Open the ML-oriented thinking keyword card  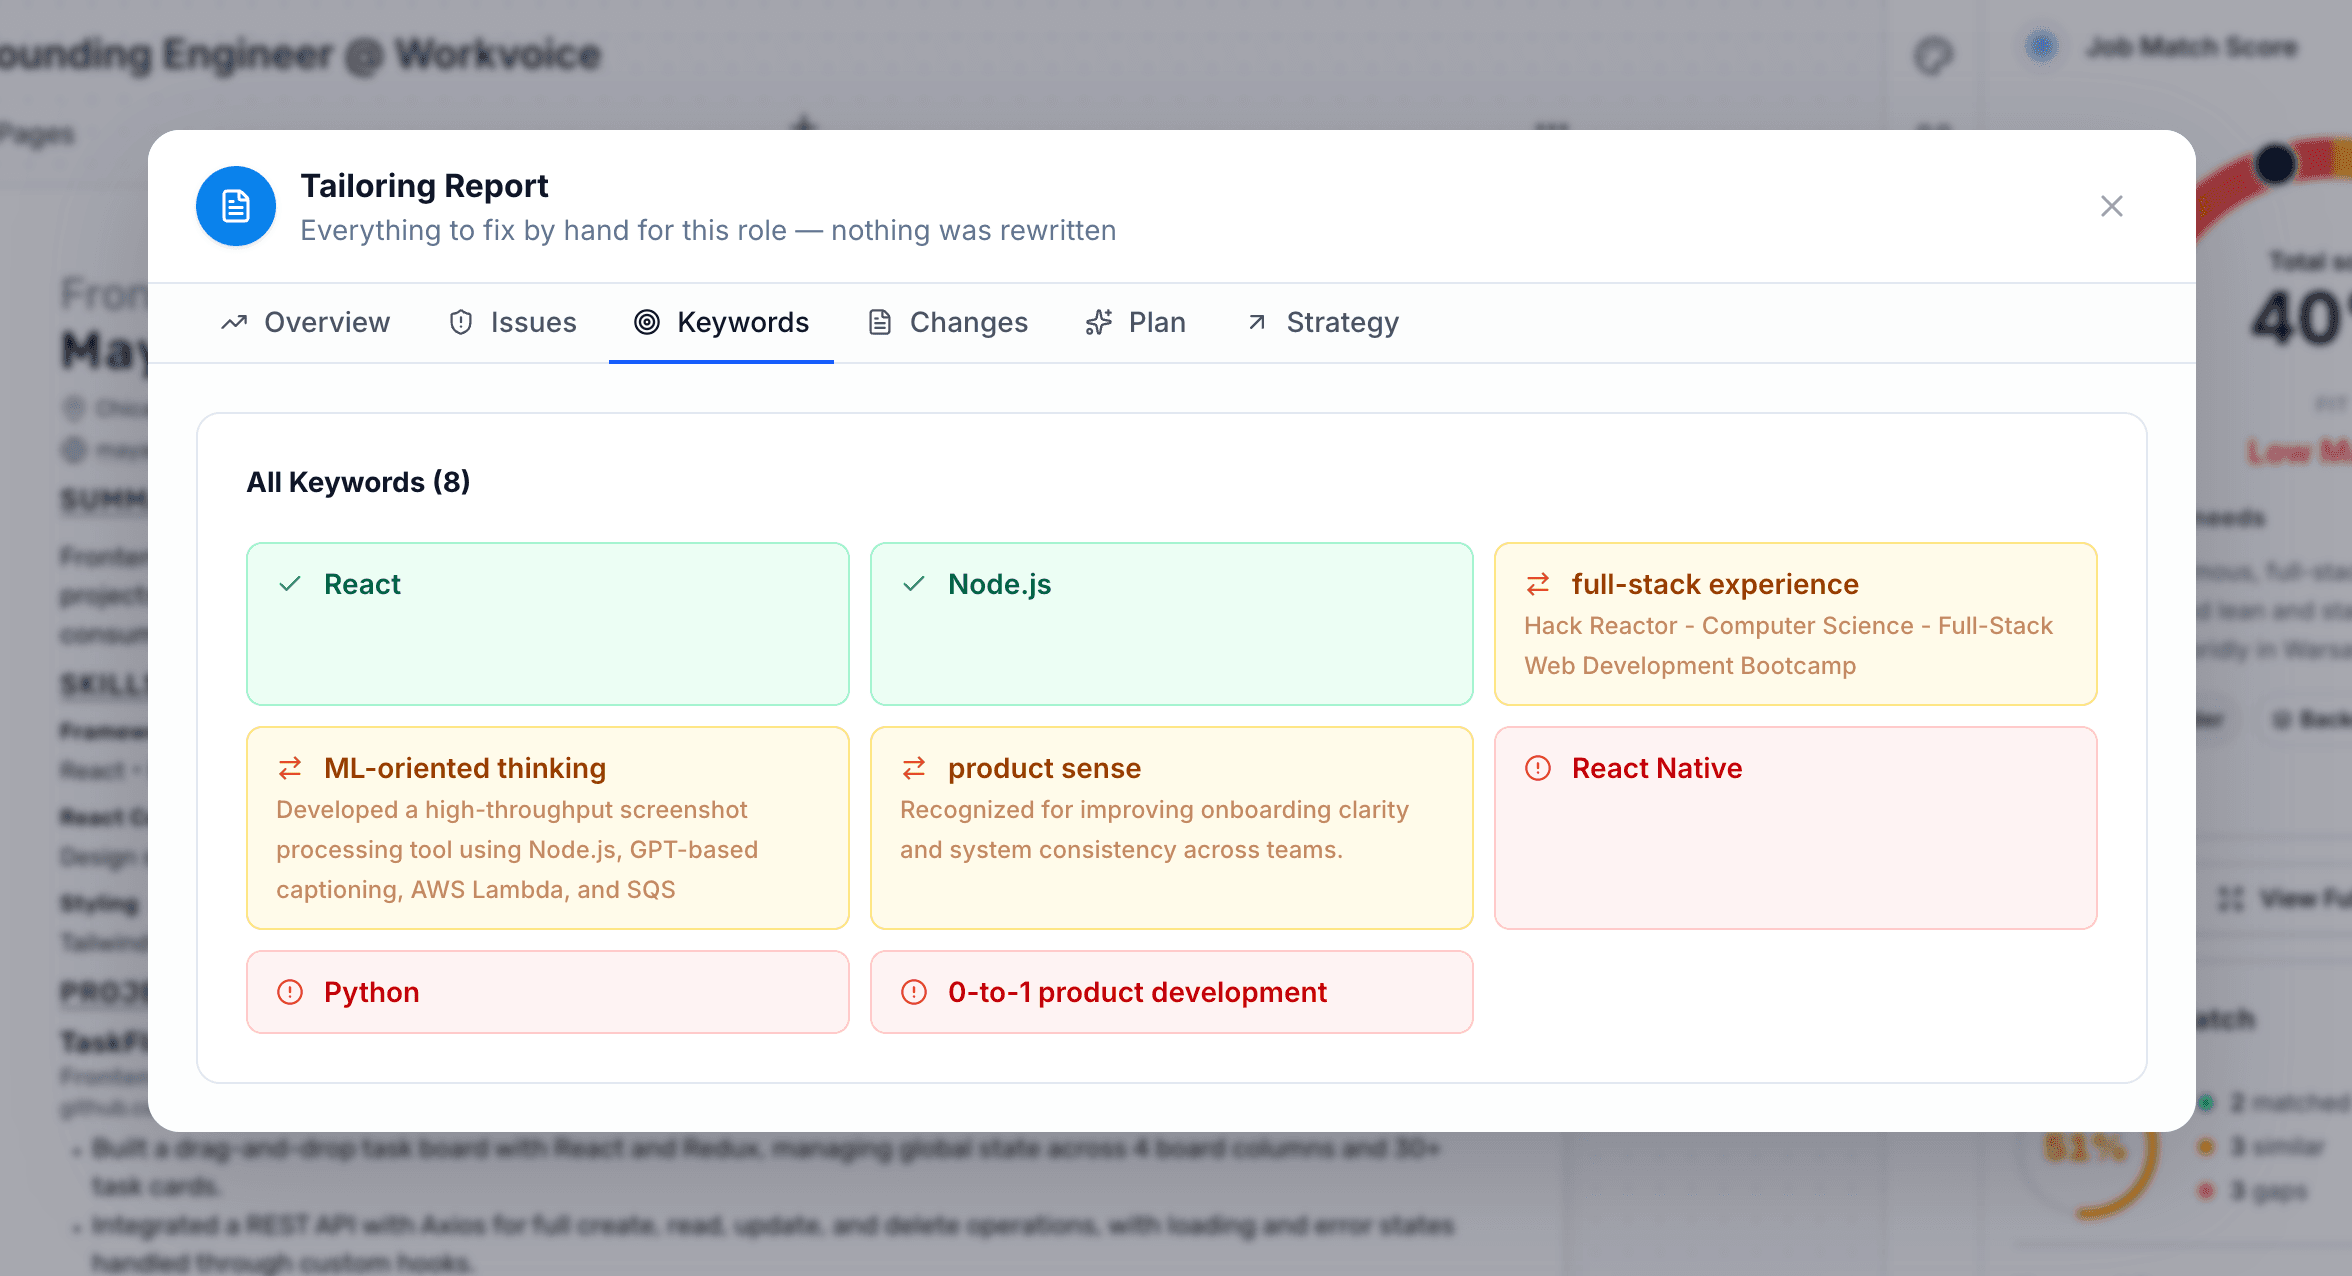click(x=548, y=828)
